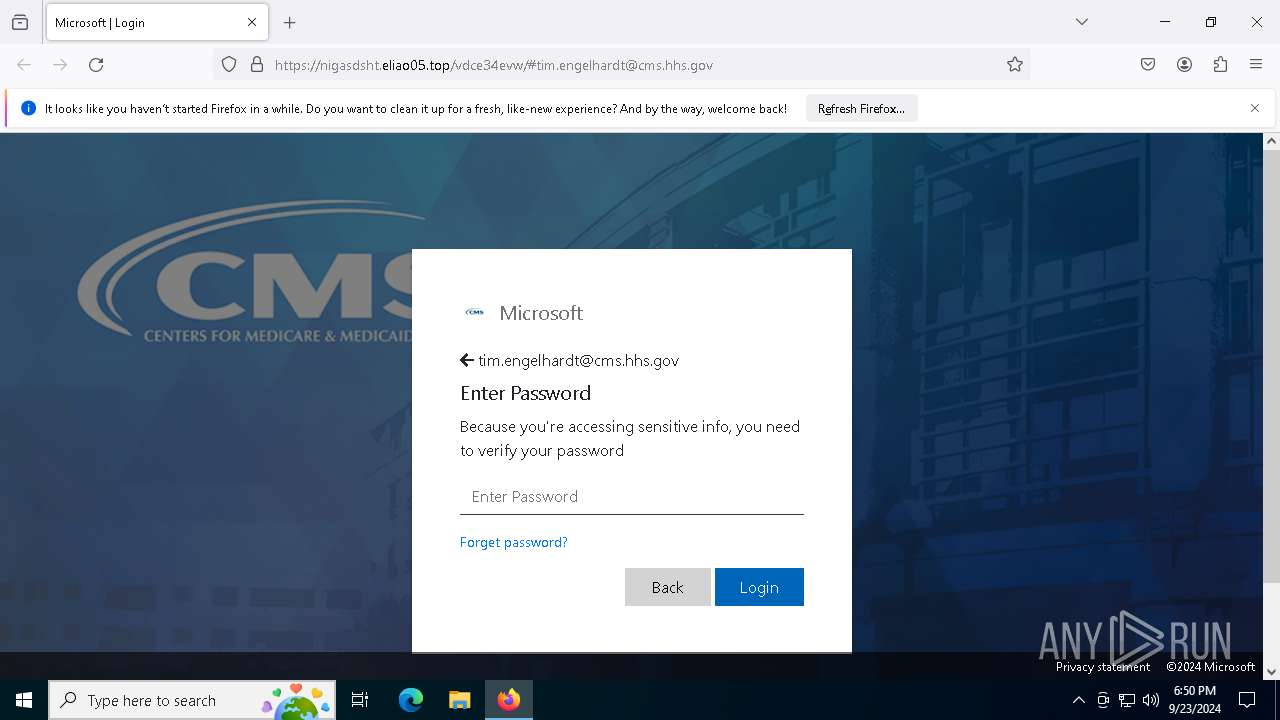Reload the current page
Image resolution: width=1280 pixels, height=720 pixels.
pos(96,65)
